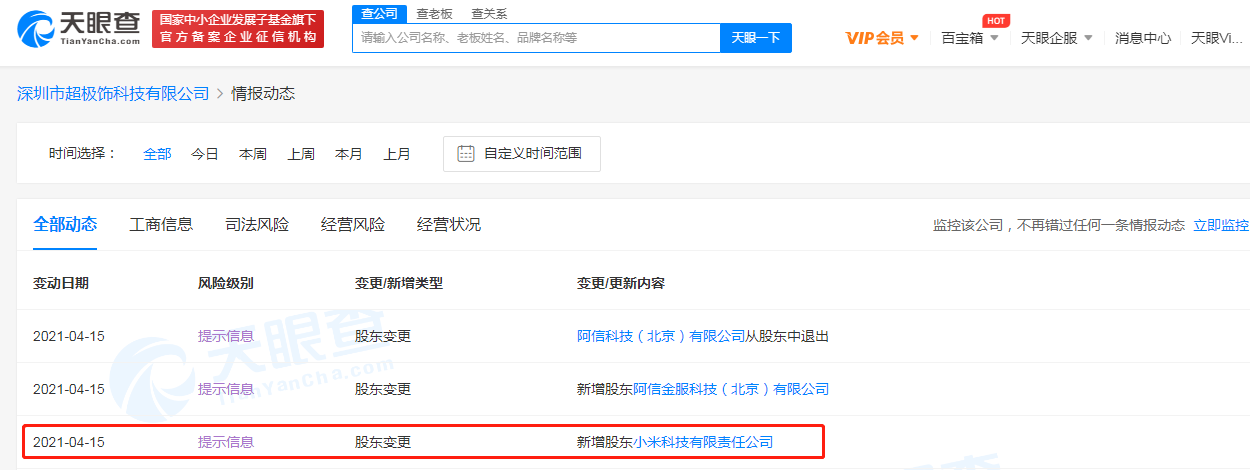The width and height of the screenshot is (1250, 470).
Task: Switch to the 查关系 search tab
Action: 489,13
